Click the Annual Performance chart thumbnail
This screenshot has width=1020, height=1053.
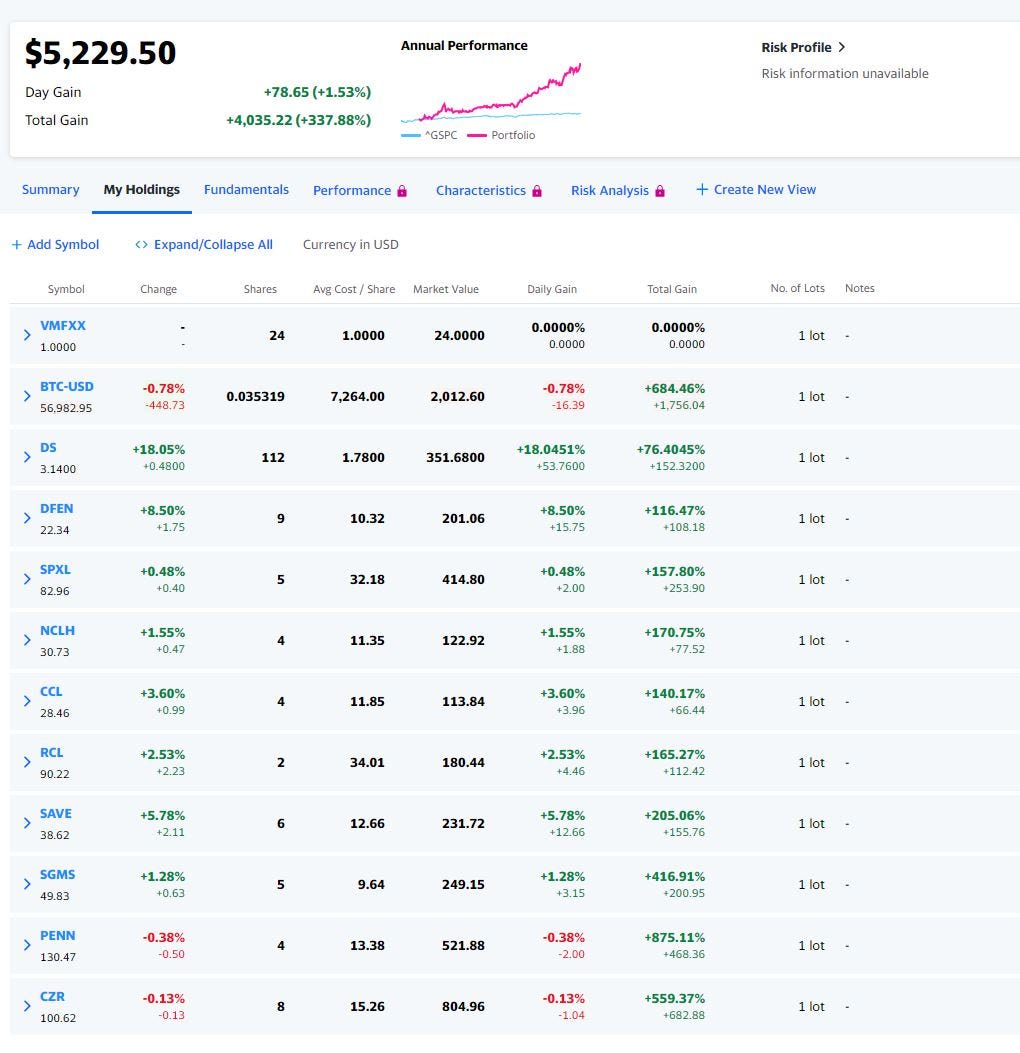pyautogui.click(x=491, y=93)
